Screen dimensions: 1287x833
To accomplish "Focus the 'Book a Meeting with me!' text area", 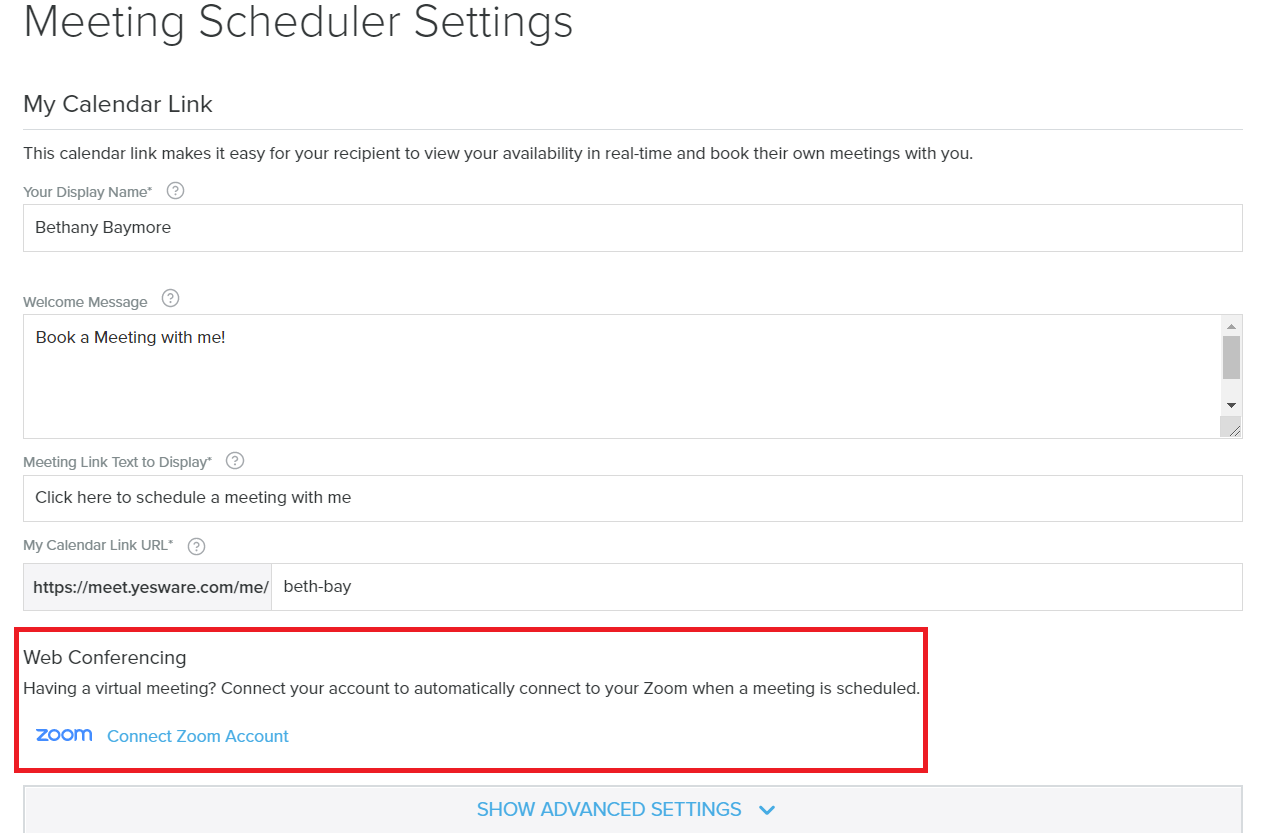I will tap(620, 376).
